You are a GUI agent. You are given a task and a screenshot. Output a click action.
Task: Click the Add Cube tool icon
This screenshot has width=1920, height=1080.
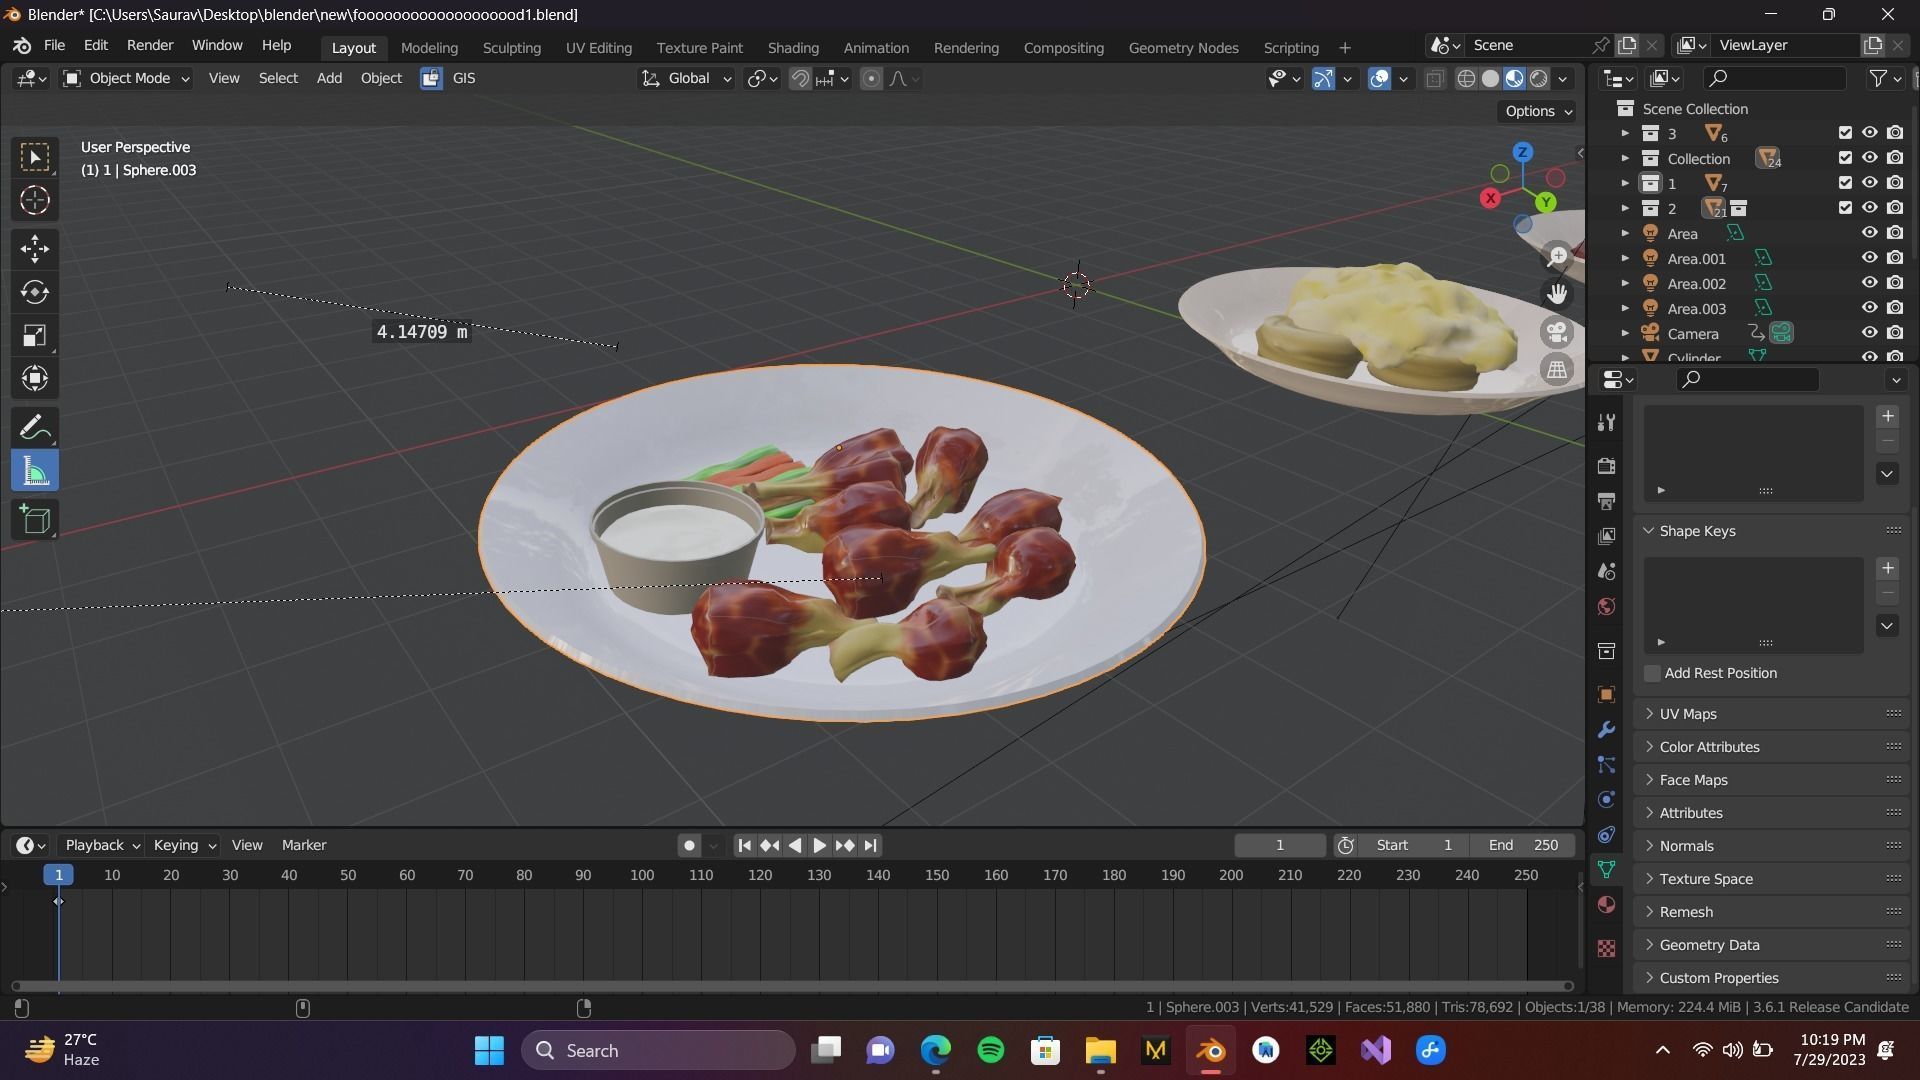(35, 520)
